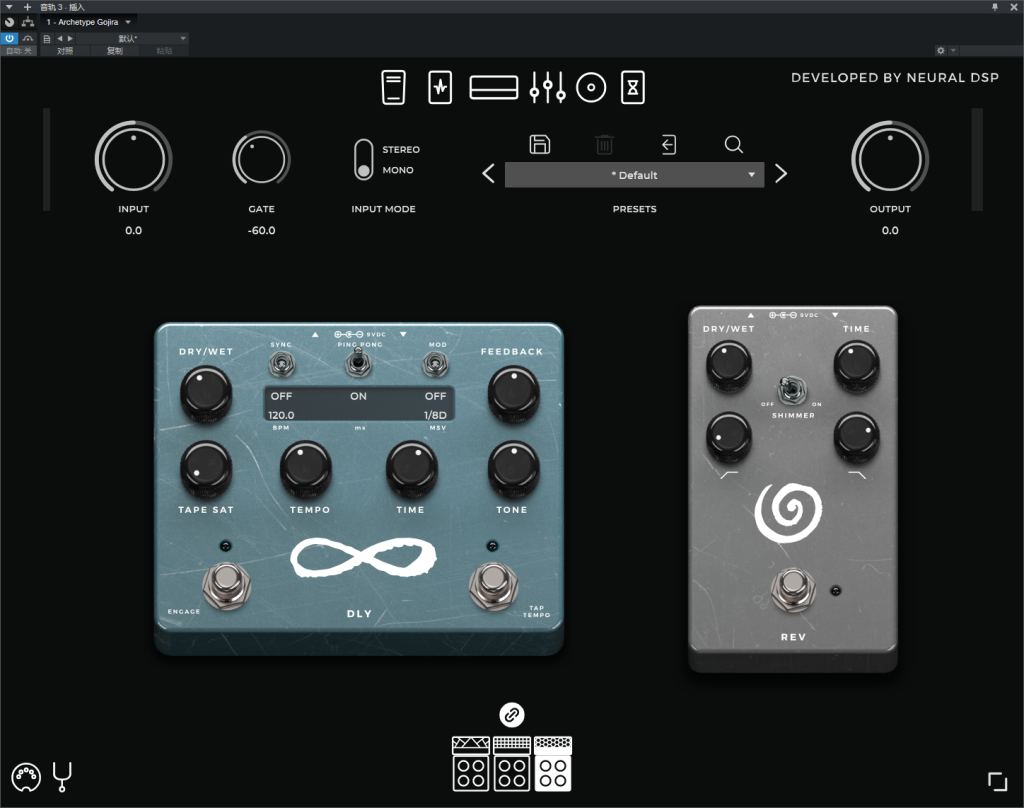Click the compare button in host bar
Viewport: 1024px width, 808px height.
tap(65, 50)
